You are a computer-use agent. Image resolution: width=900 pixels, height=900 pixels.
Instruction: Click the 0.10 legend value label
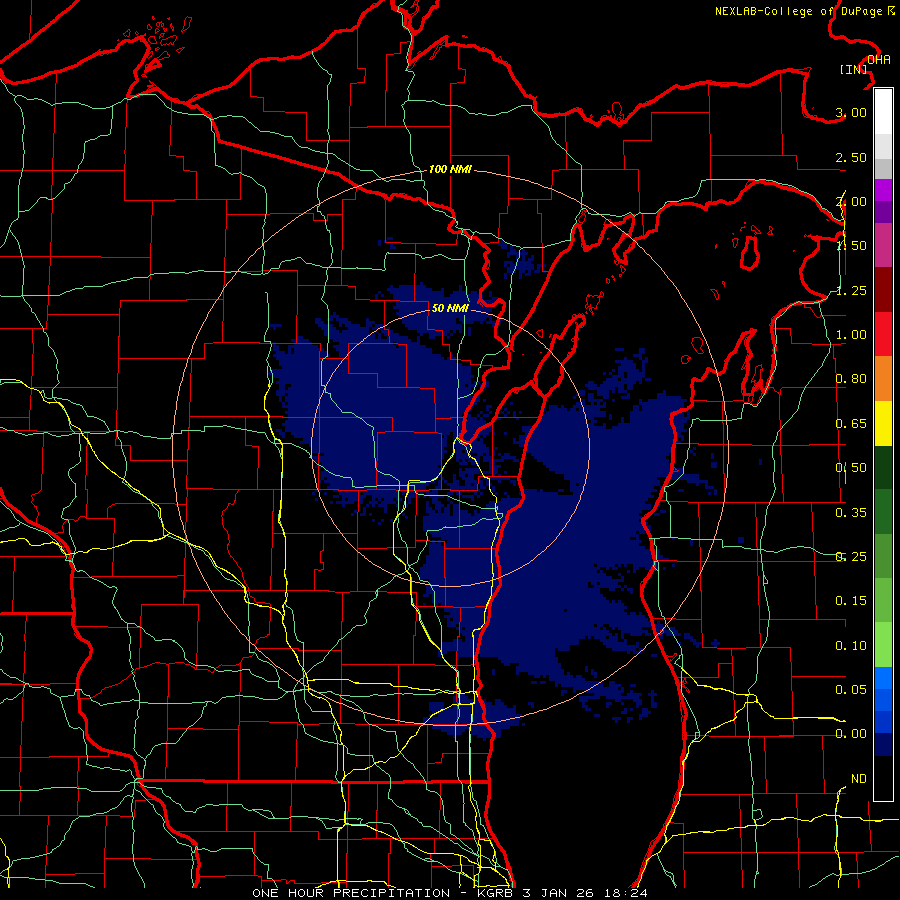click(851, 646)
